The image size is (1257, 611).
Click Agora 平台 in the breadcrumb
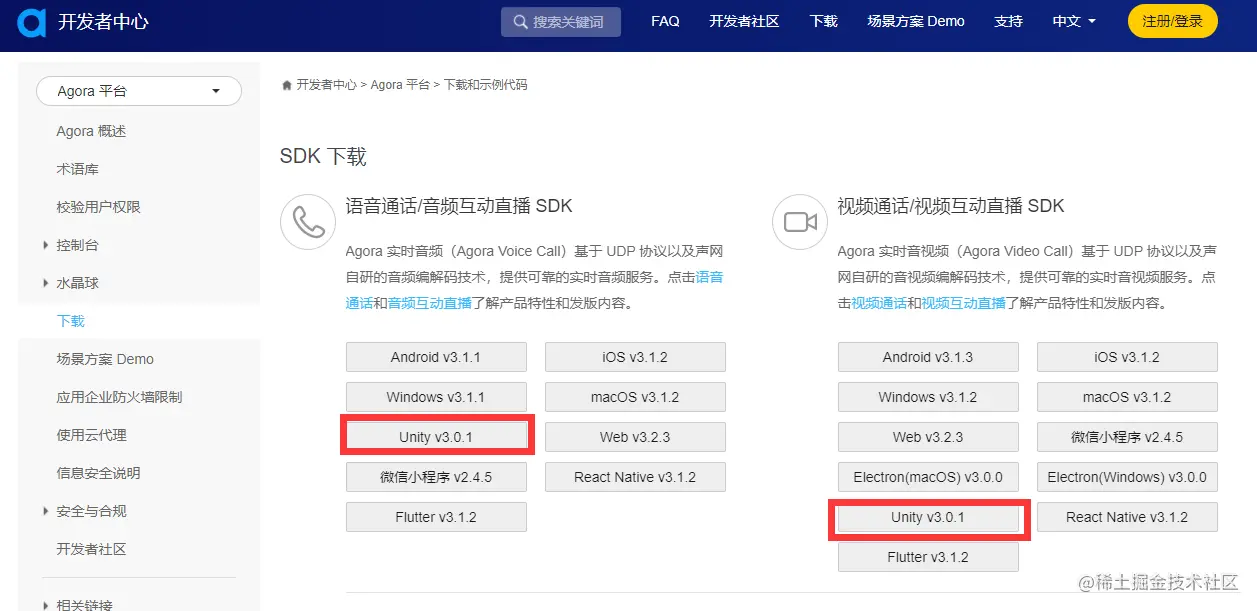pyautogui.click(x=400, y=85)
